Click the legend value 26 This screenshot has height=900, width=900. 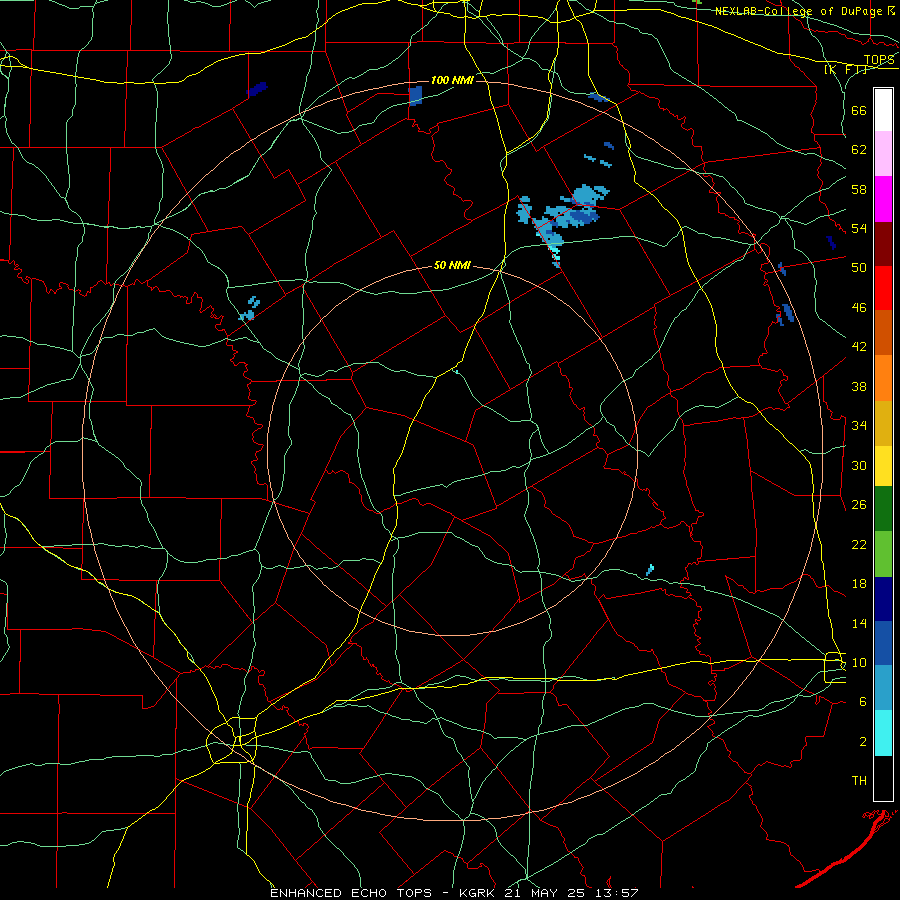(859, 505)
